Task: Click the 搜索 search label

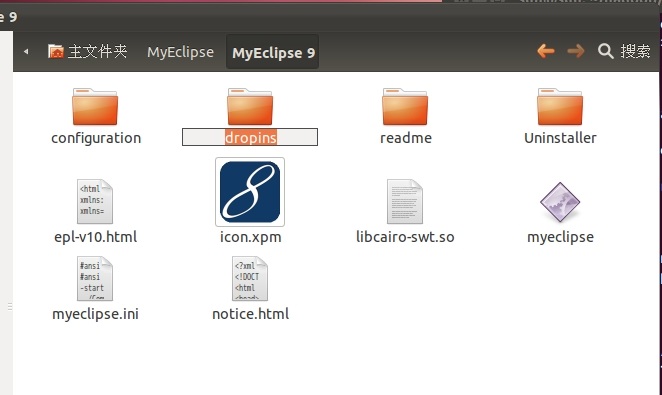Action: coord(635,51)
